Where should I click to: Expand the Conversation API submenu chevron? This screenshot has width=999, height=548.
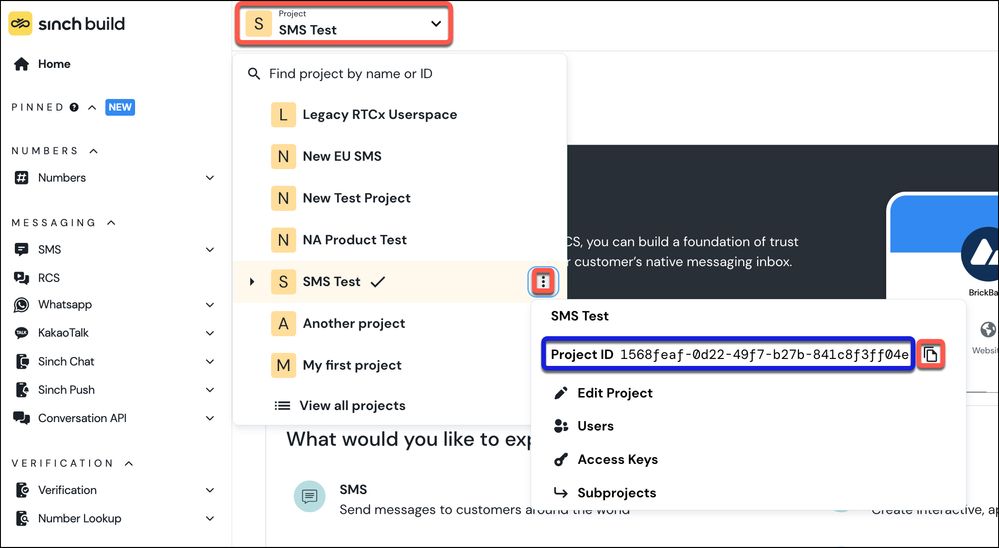coord(210,418)
